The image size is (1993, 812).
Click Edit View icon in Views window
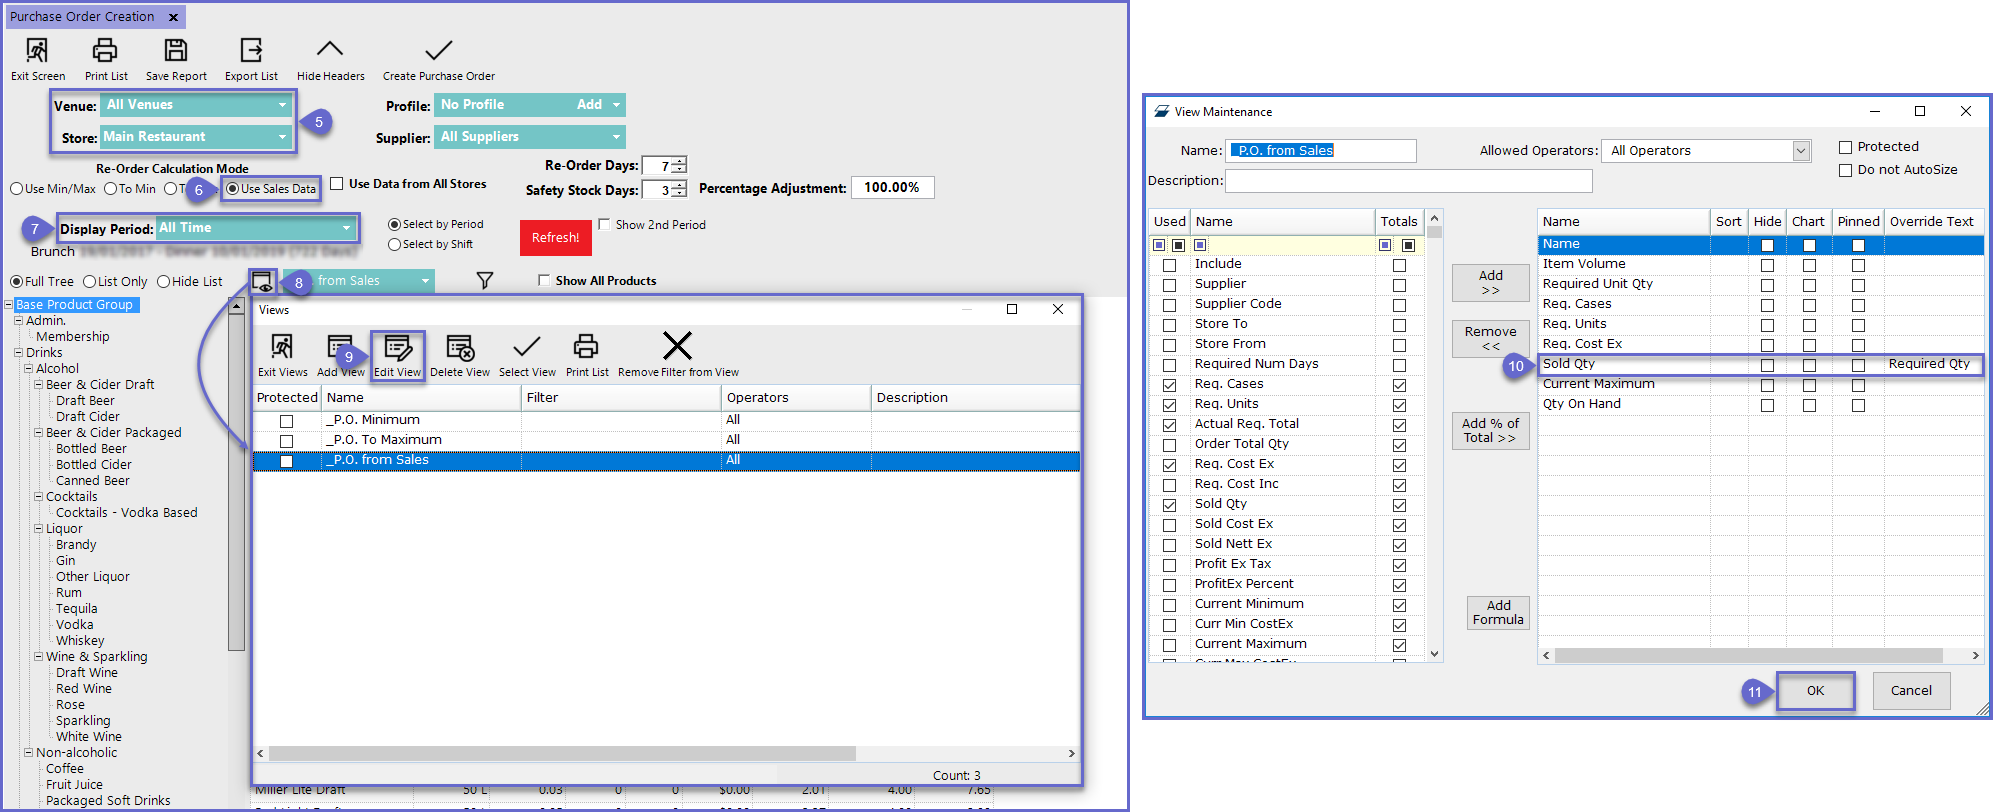[397, 347]
